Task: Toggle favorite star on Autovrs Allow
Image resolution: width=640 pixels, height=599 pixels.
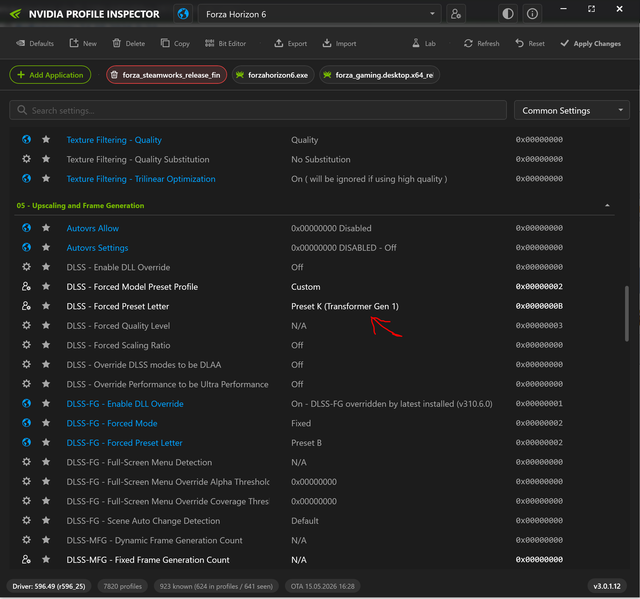Action: click(x=46, y=228)
